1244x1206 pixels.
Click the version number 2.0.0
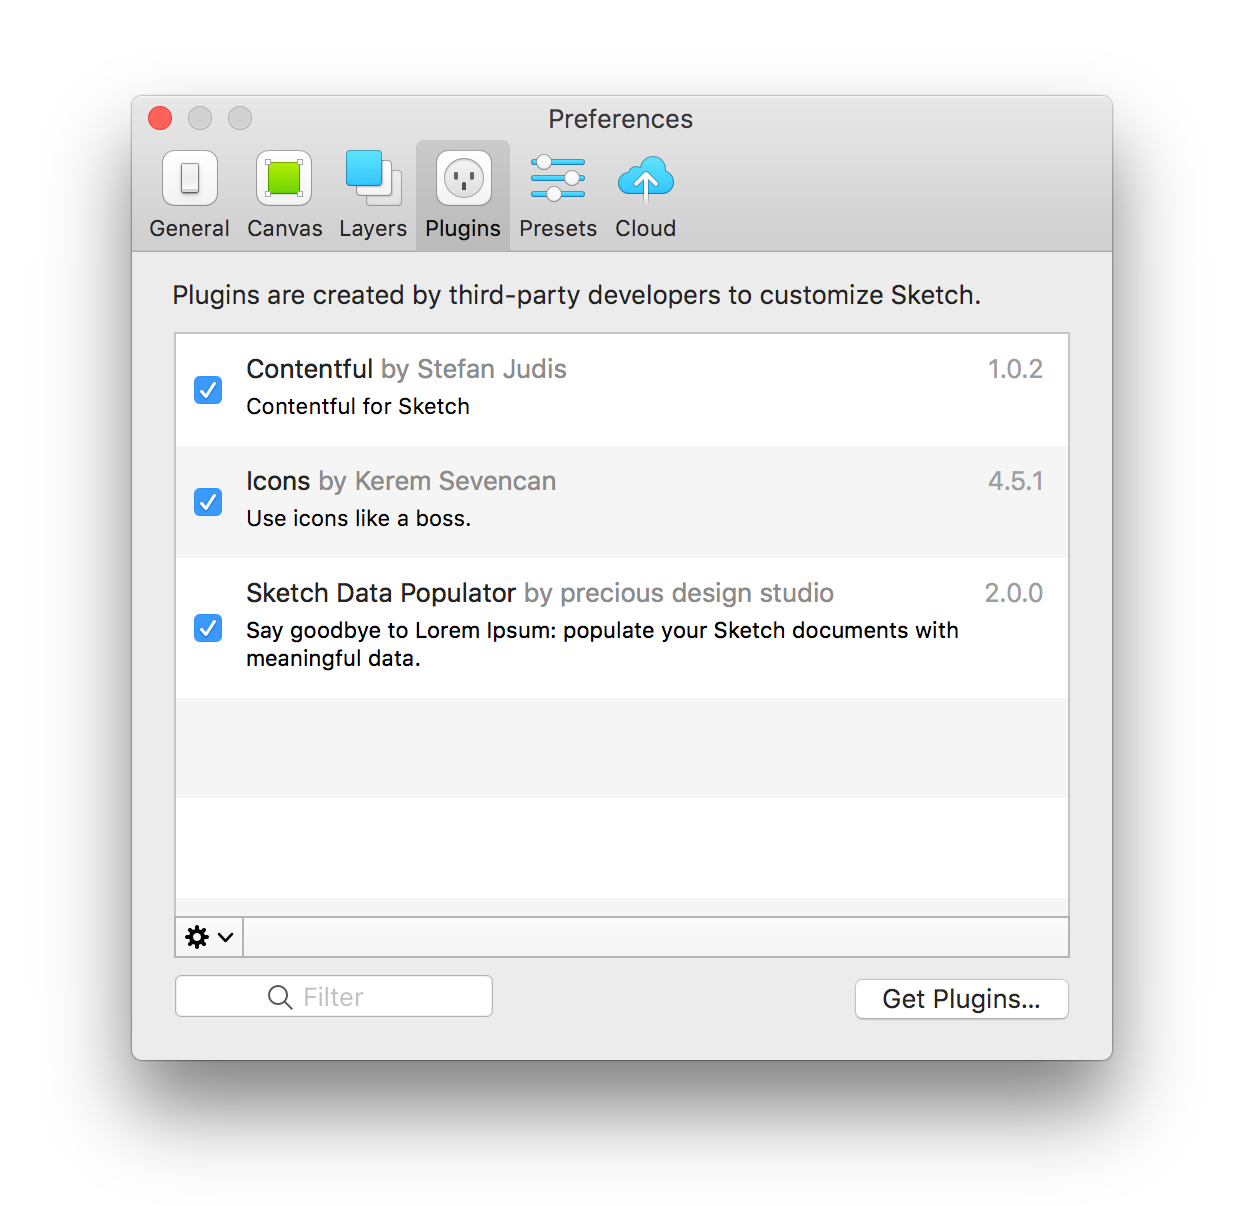click(x=1013, y=593)
